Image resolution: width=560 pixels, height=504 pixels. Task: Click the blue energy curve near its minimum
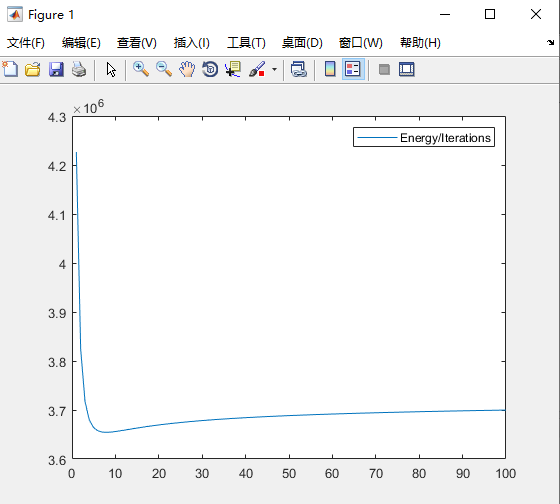coord(106,432)
